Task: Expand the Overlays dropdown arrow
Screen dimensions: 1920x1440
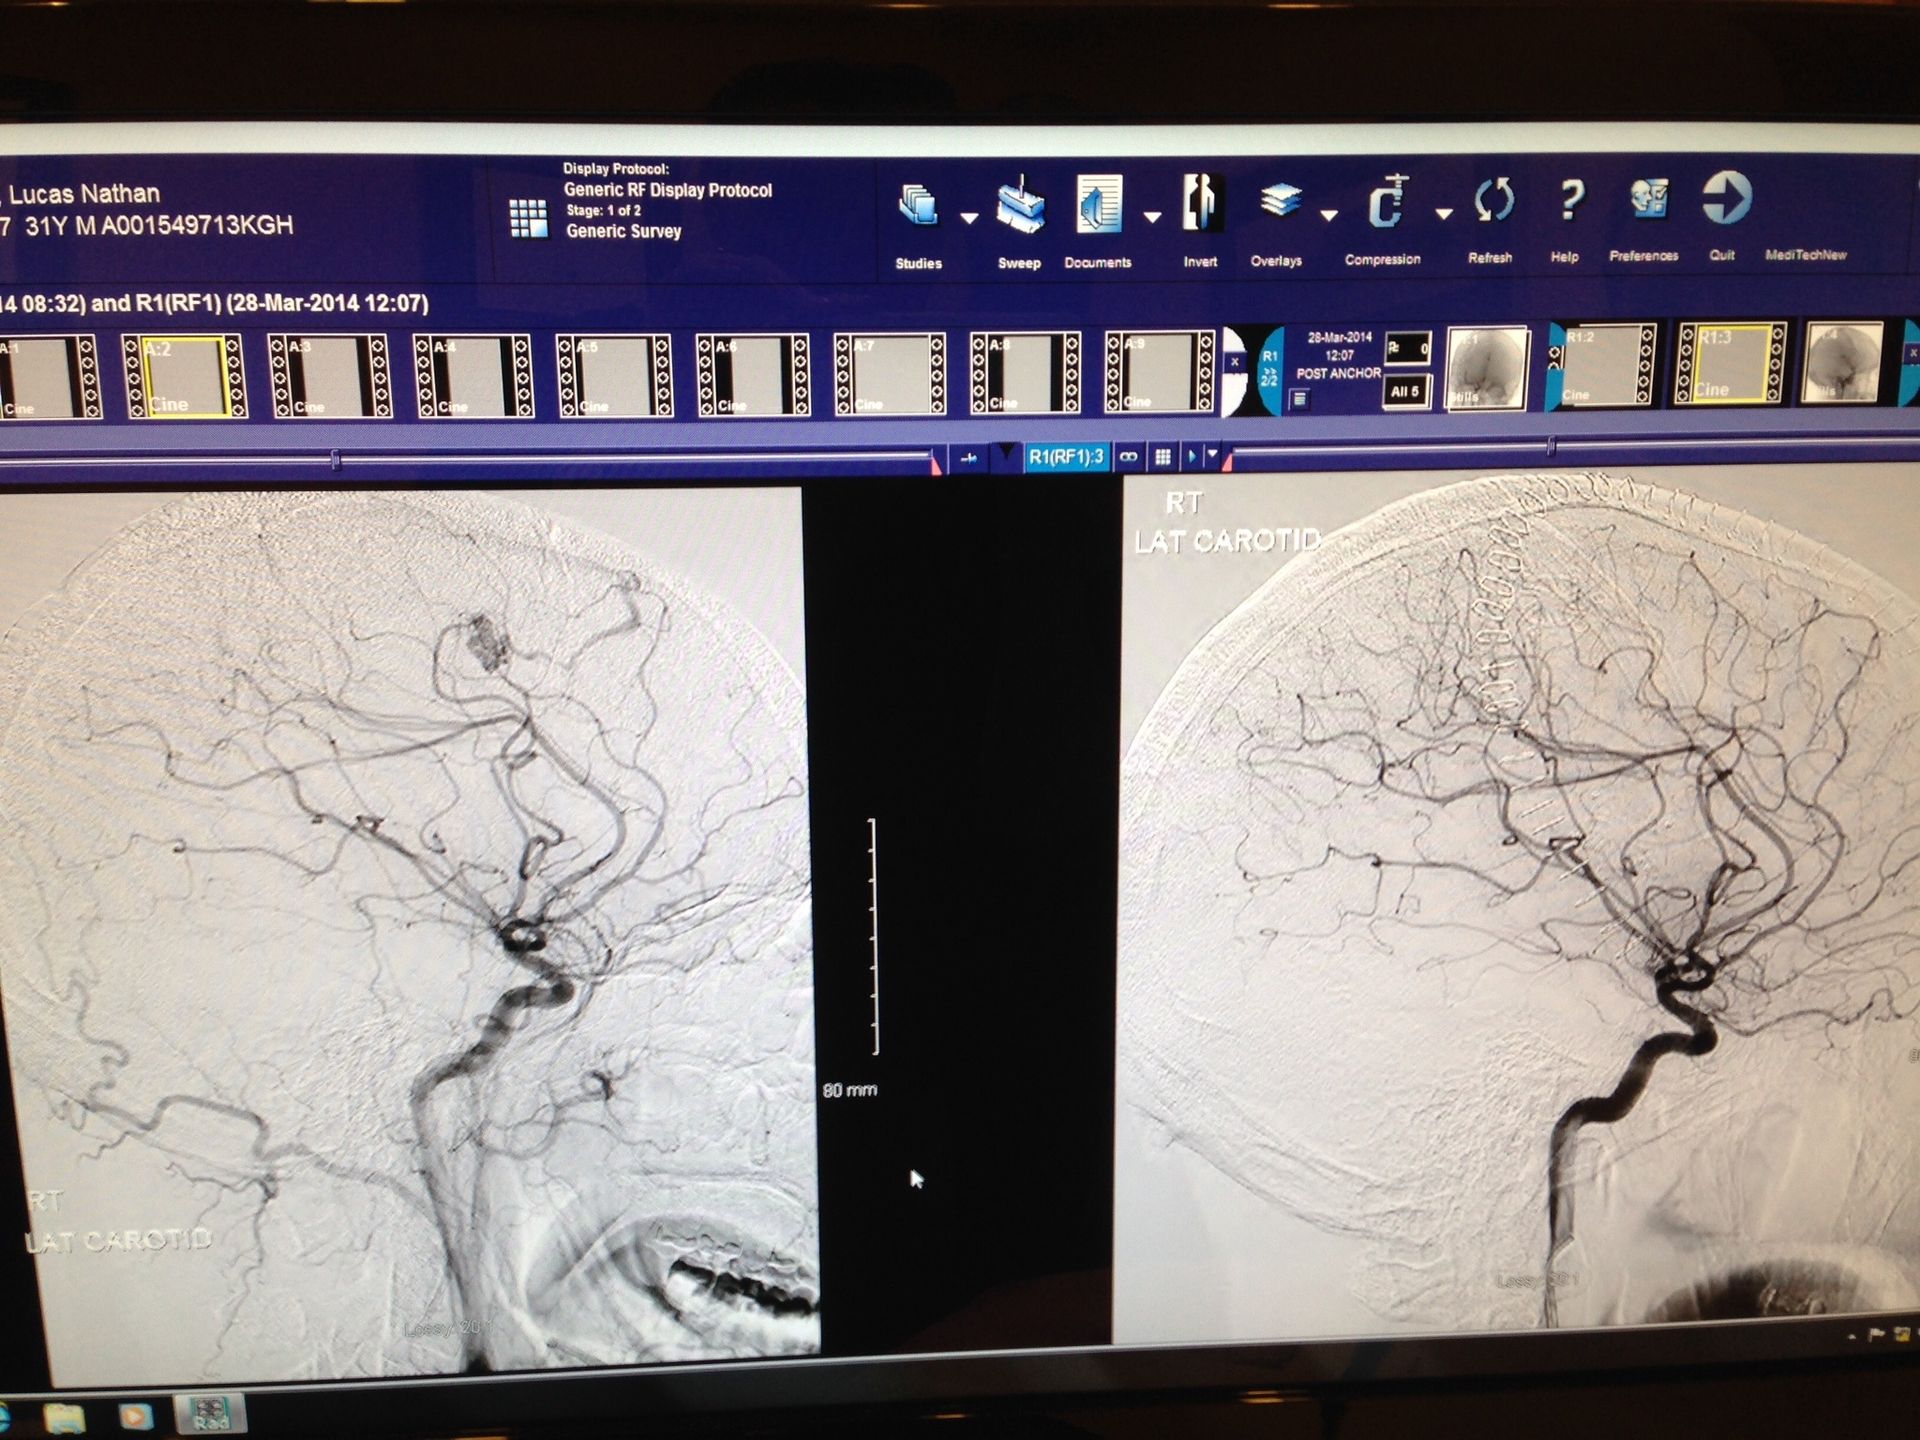Action: tap(1328, 215)
